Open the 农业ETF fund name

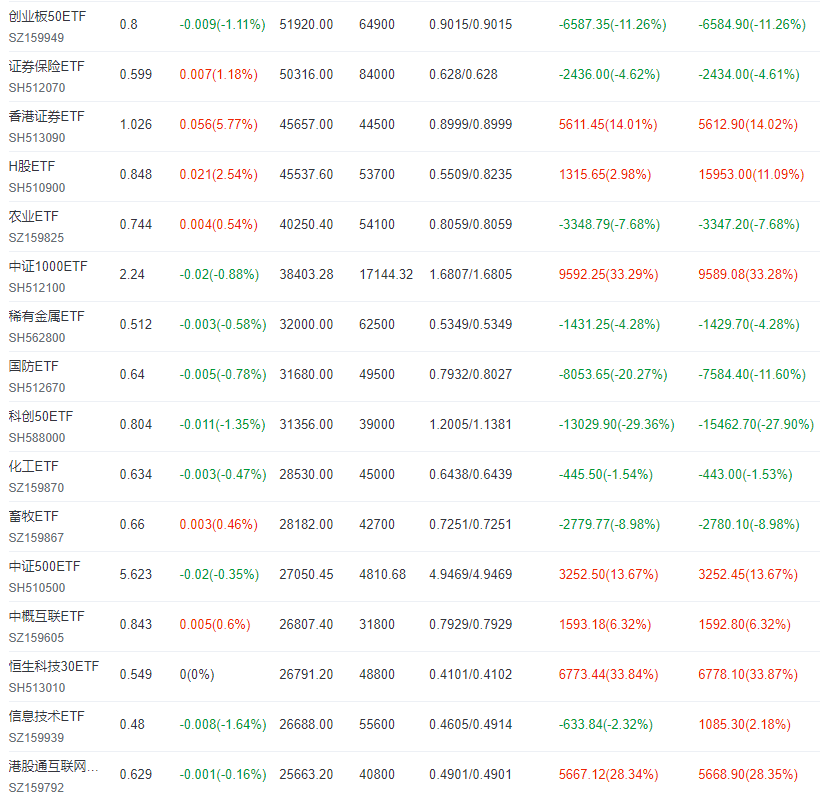click(x=33, y=216)
